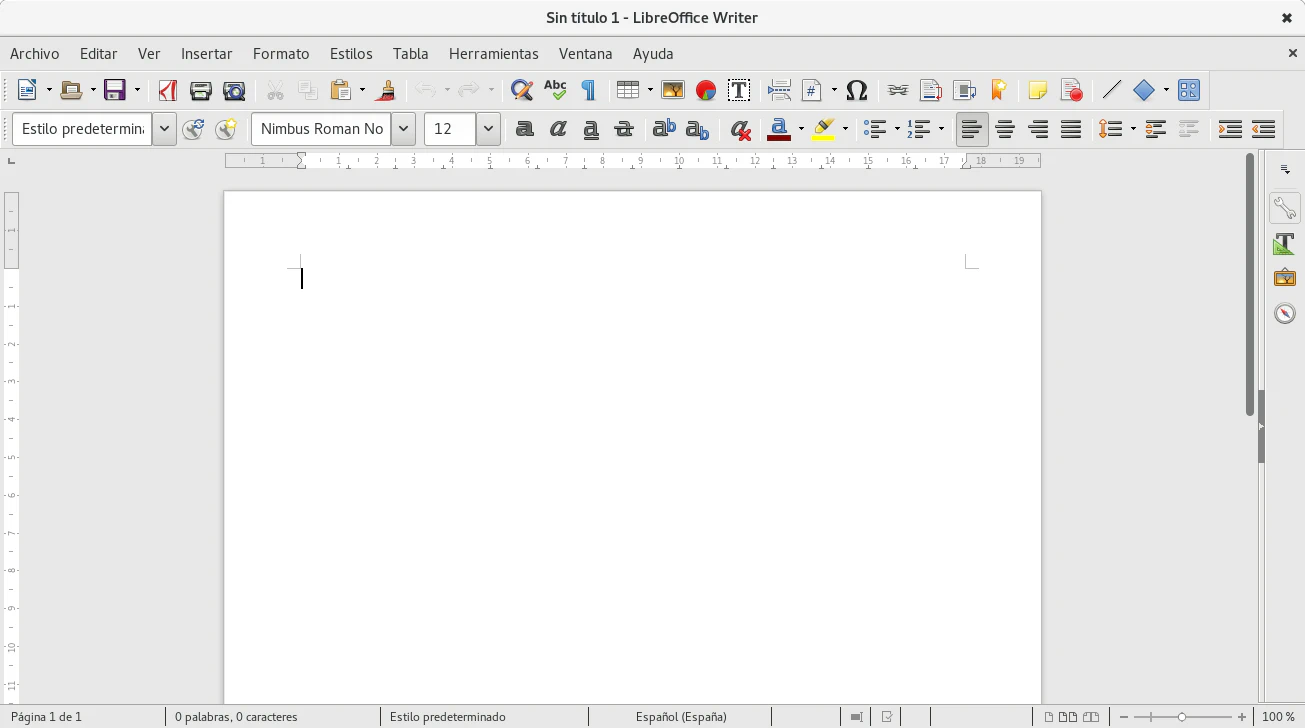The height and width of the screenshot is (728, 1305).
Task: Expand the paragraph style dropdown list
Action: pos(164,129)
